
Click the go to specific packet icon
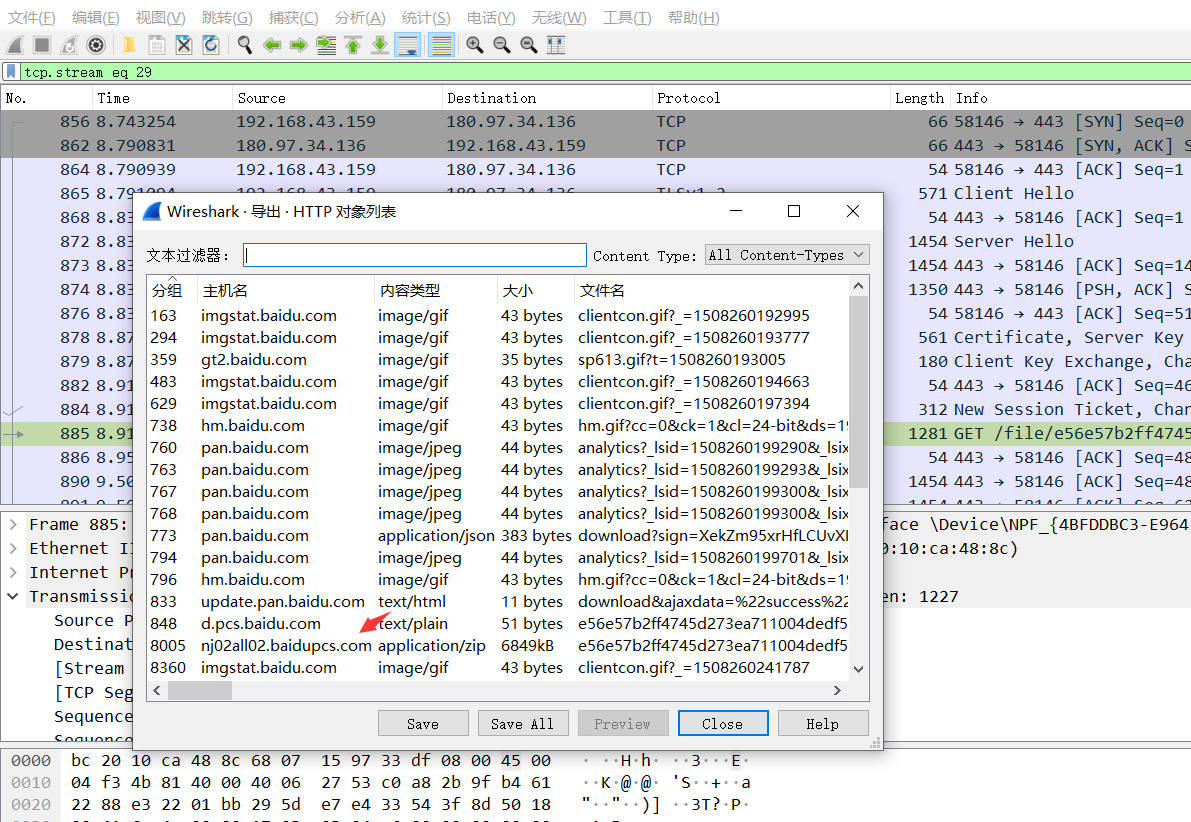coord(326,46)
